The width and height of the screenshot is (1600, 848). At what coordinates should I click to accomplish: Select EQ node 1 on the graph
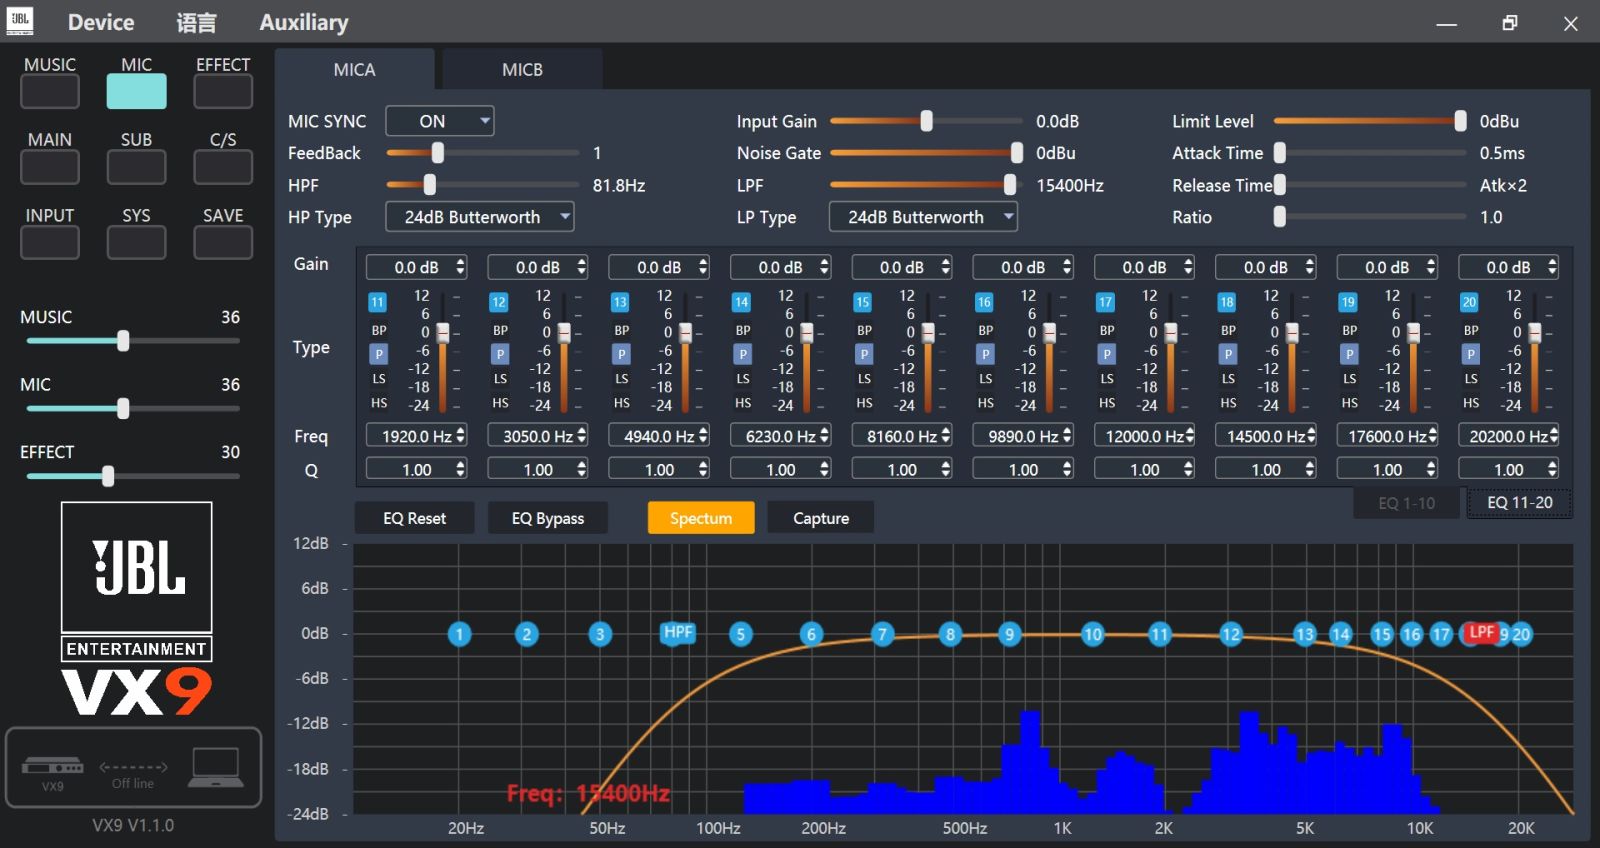(459, 634)
